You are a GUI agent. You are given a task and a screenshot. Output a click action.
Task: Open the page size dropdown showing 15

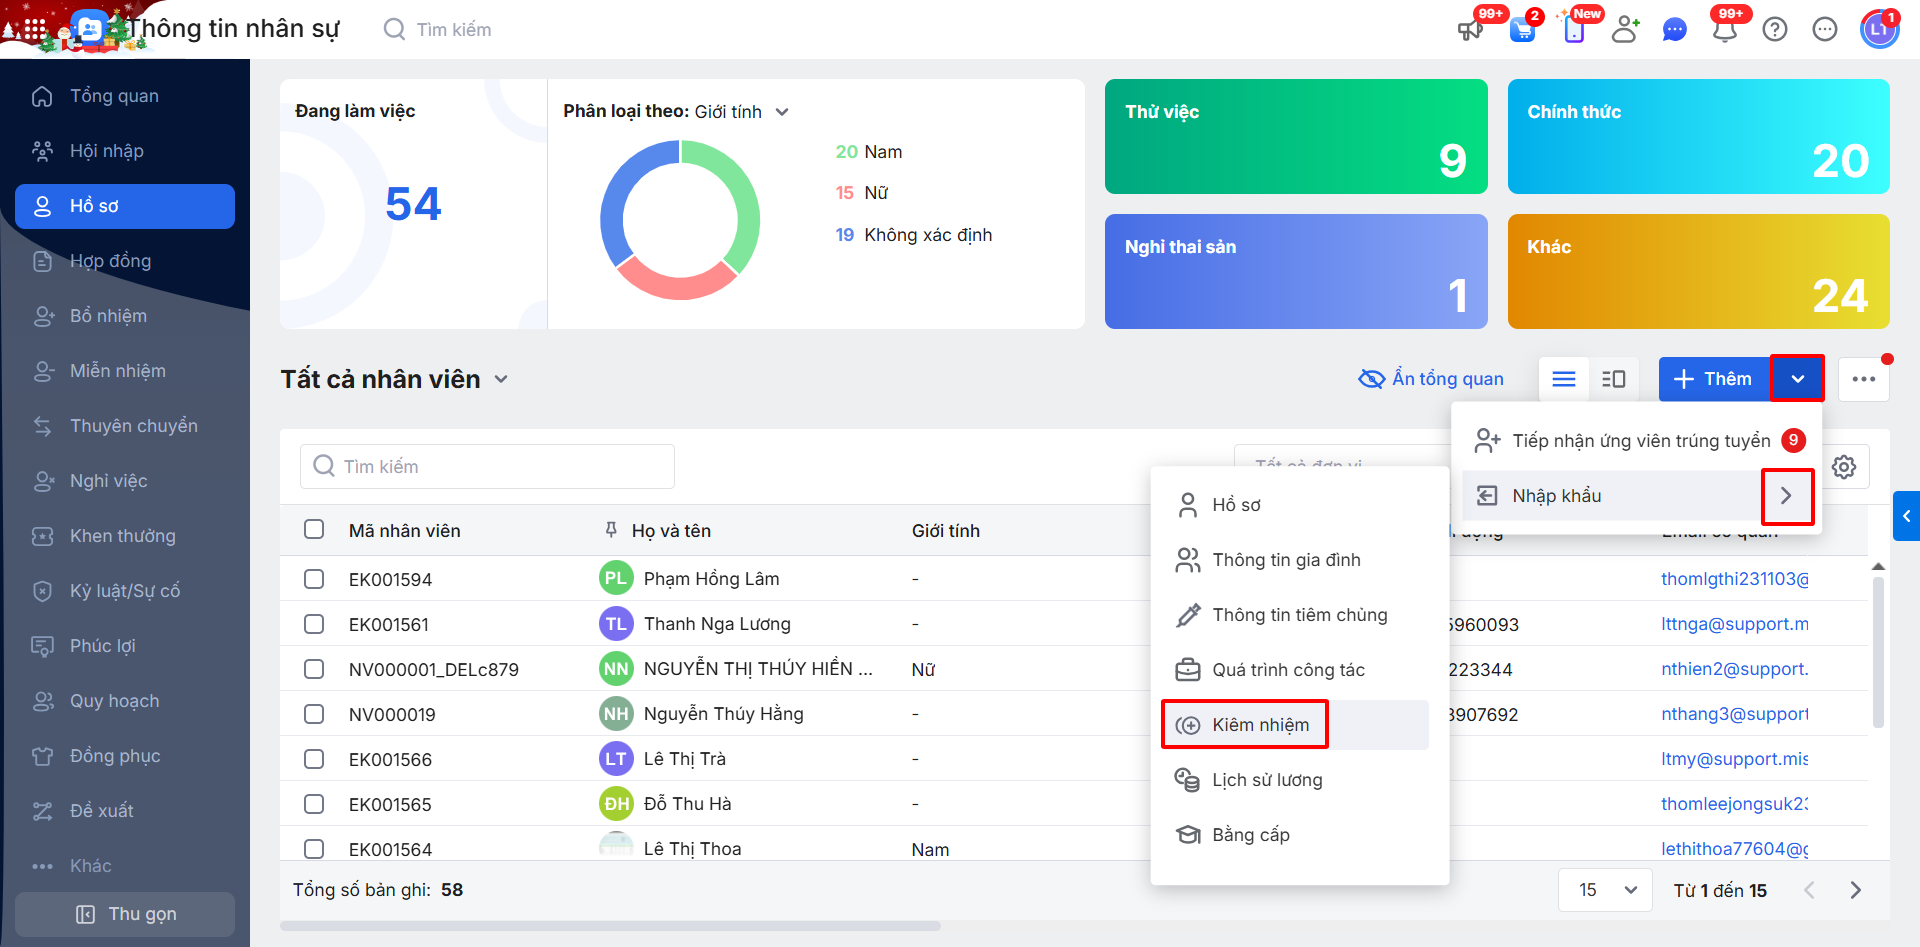tap(1606, 890)
